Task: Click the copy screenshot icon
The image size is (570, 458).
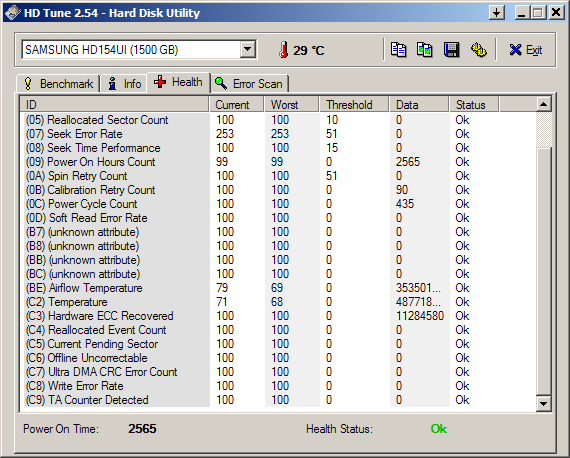Action: 424,50
